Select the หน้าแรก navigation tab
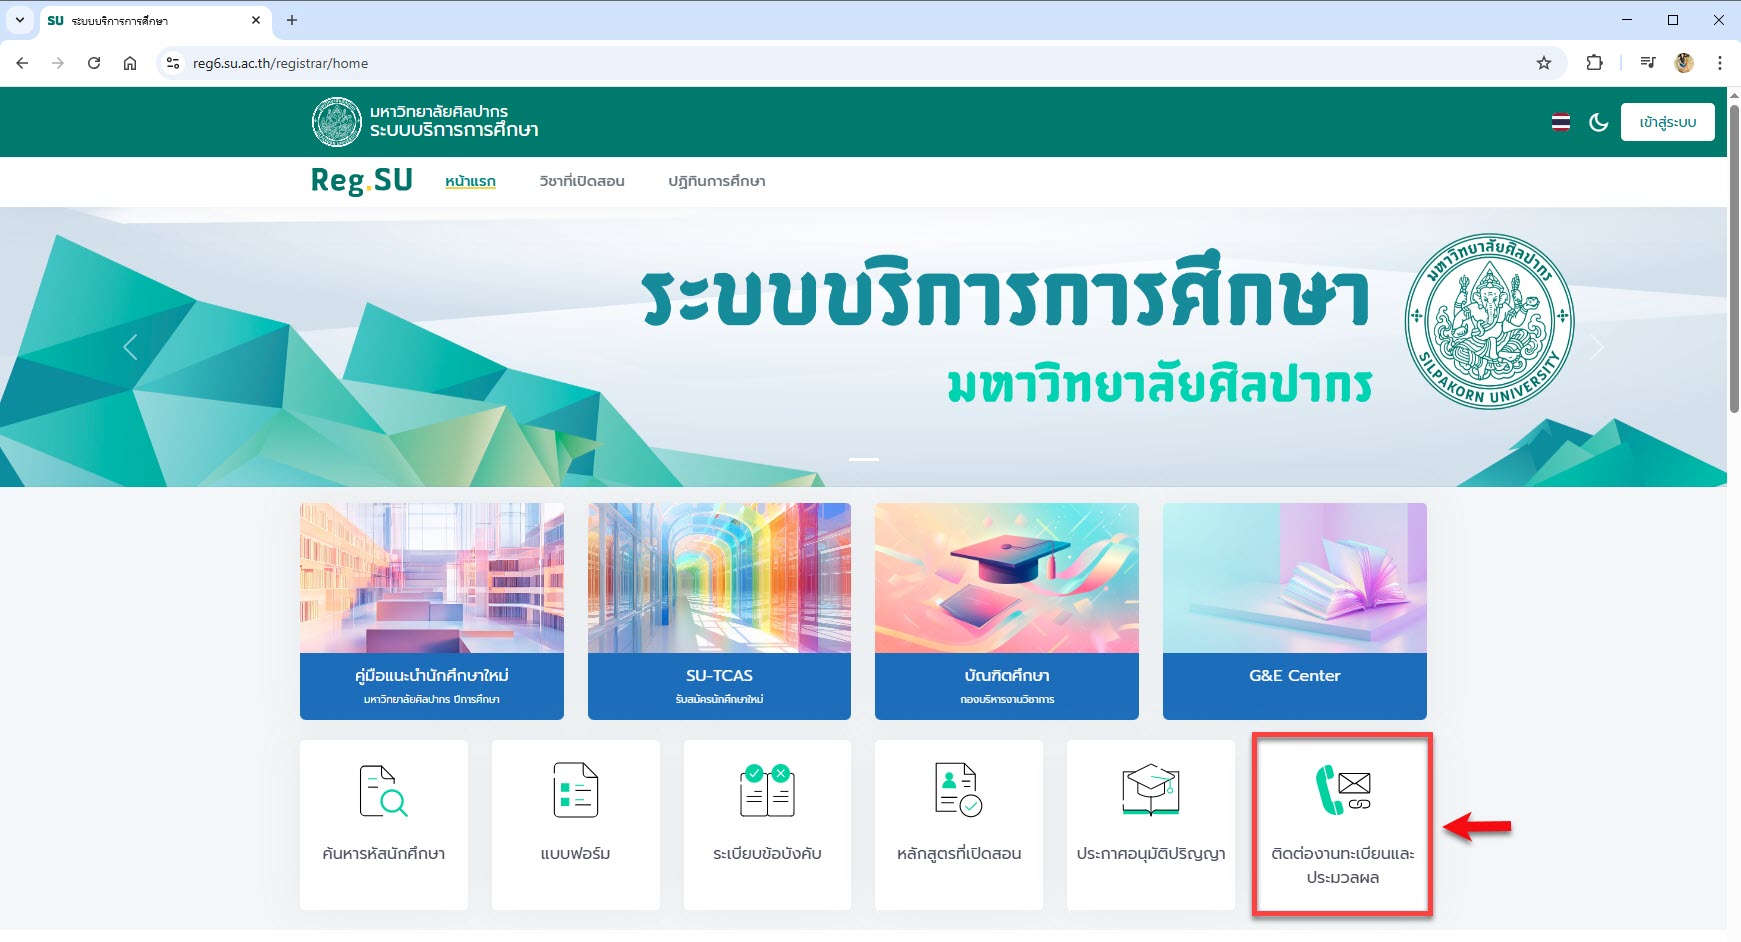Viewport: 1741px width, 942px height. (x=470, y=181)
